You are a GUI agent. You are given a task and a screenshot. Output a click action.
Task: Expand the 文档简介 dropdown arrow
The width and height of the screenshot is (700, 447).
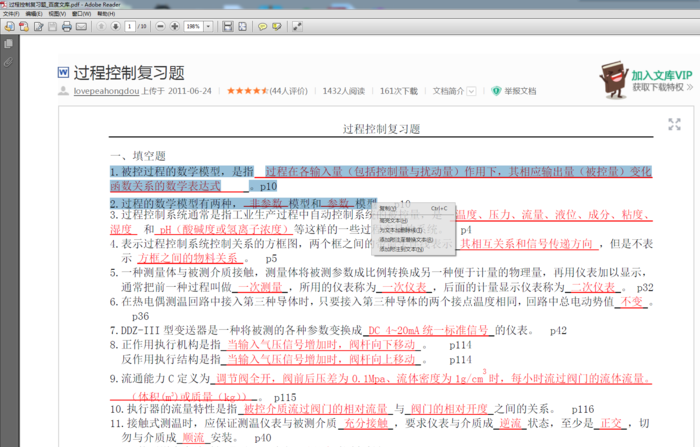[471, 91]
